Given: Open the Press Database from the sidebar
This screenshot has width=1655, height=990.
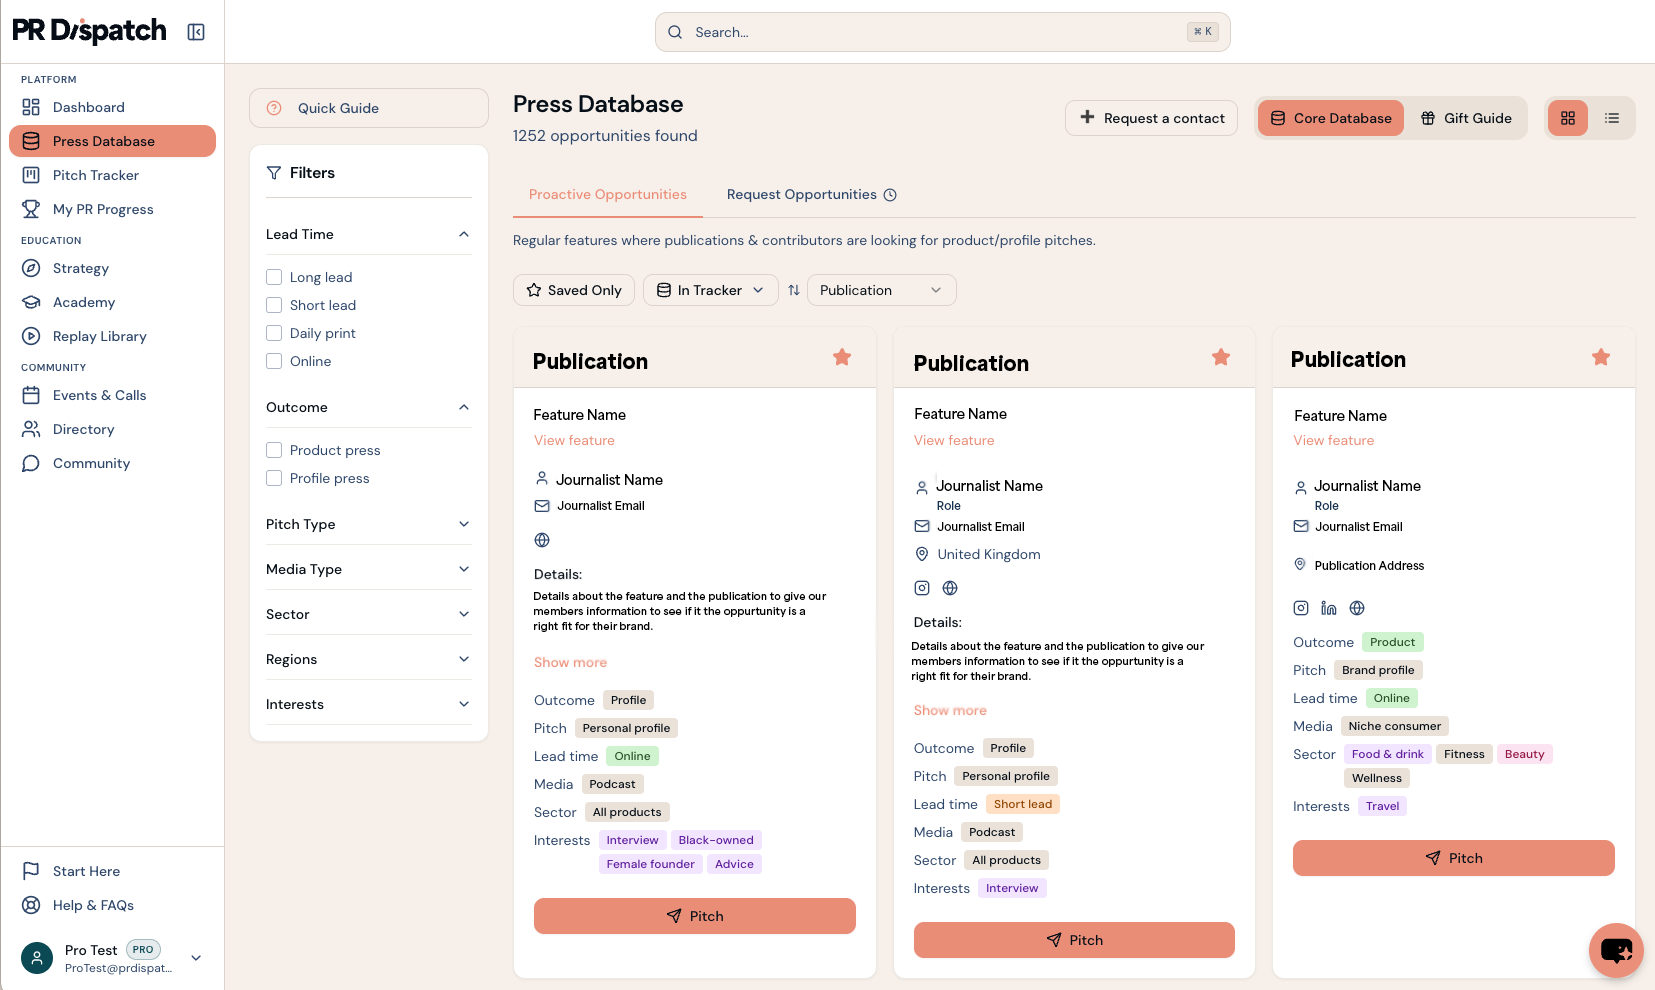Looking at the screenshot, I should (104, 141).
